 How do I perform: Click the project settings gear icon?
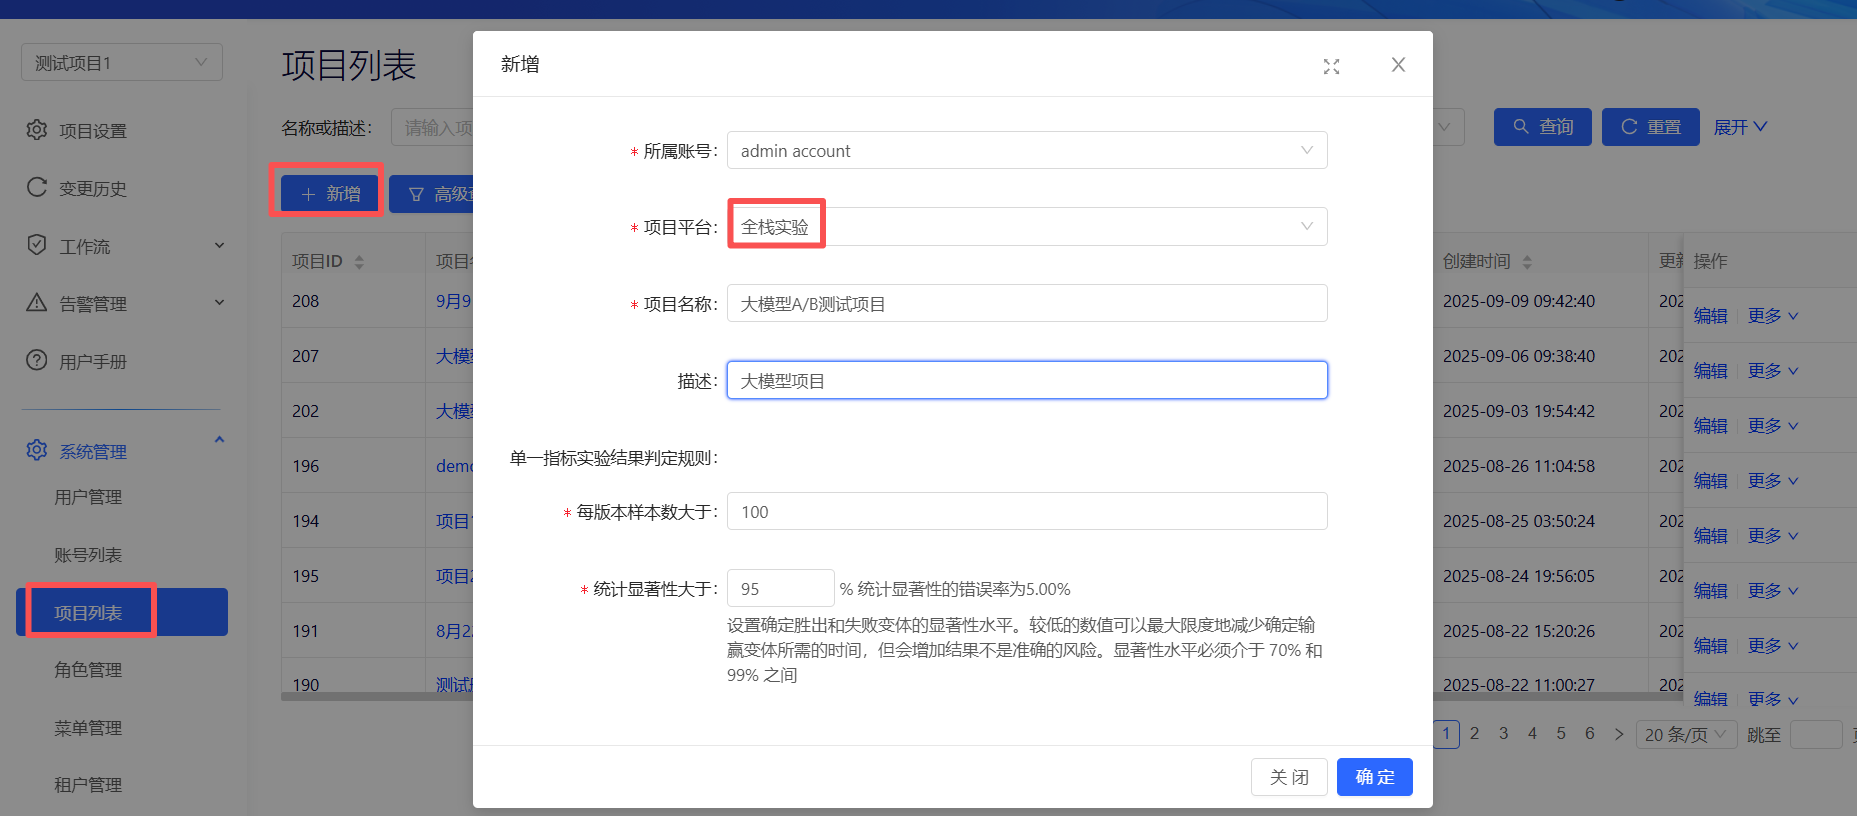37,130
